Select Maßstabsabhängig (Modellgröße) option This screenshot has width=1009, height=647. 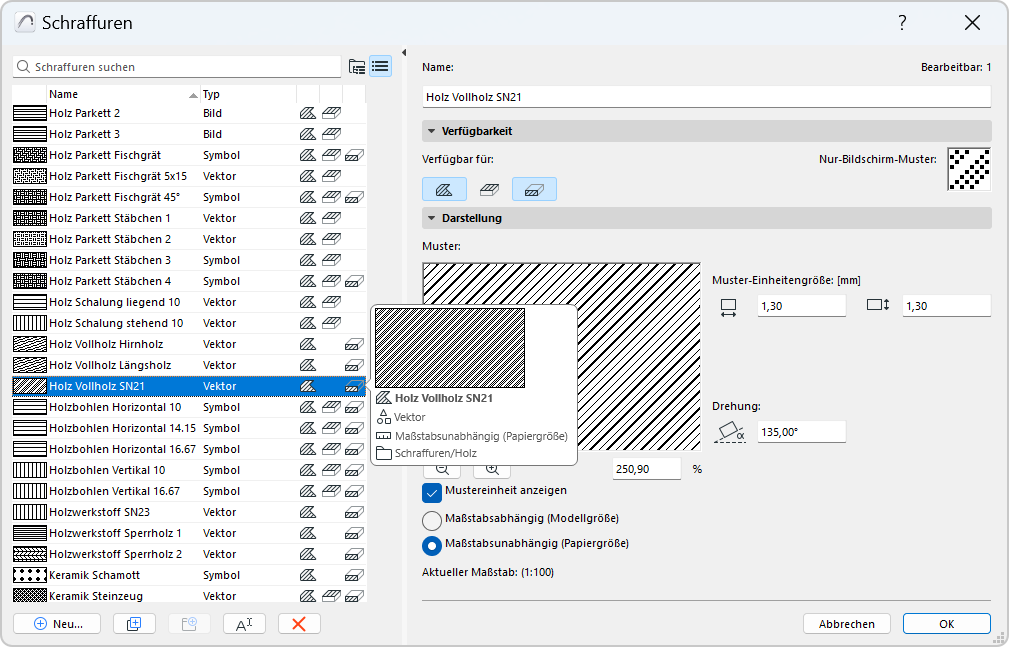pos(432,519)
